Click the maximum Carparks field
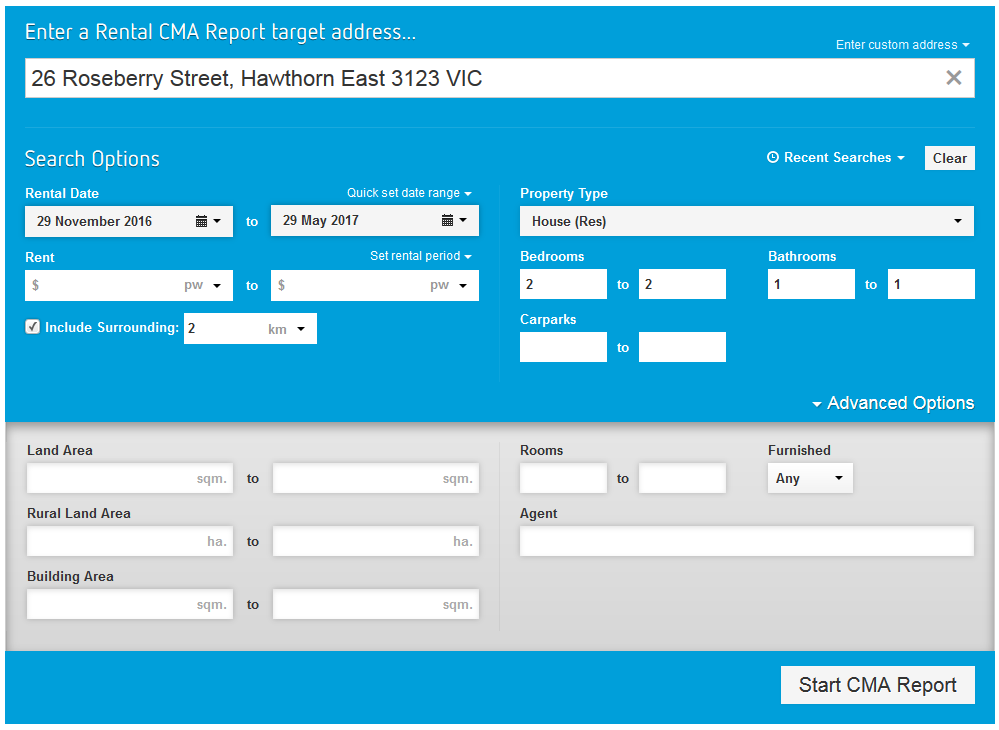 tap(681, 347)
